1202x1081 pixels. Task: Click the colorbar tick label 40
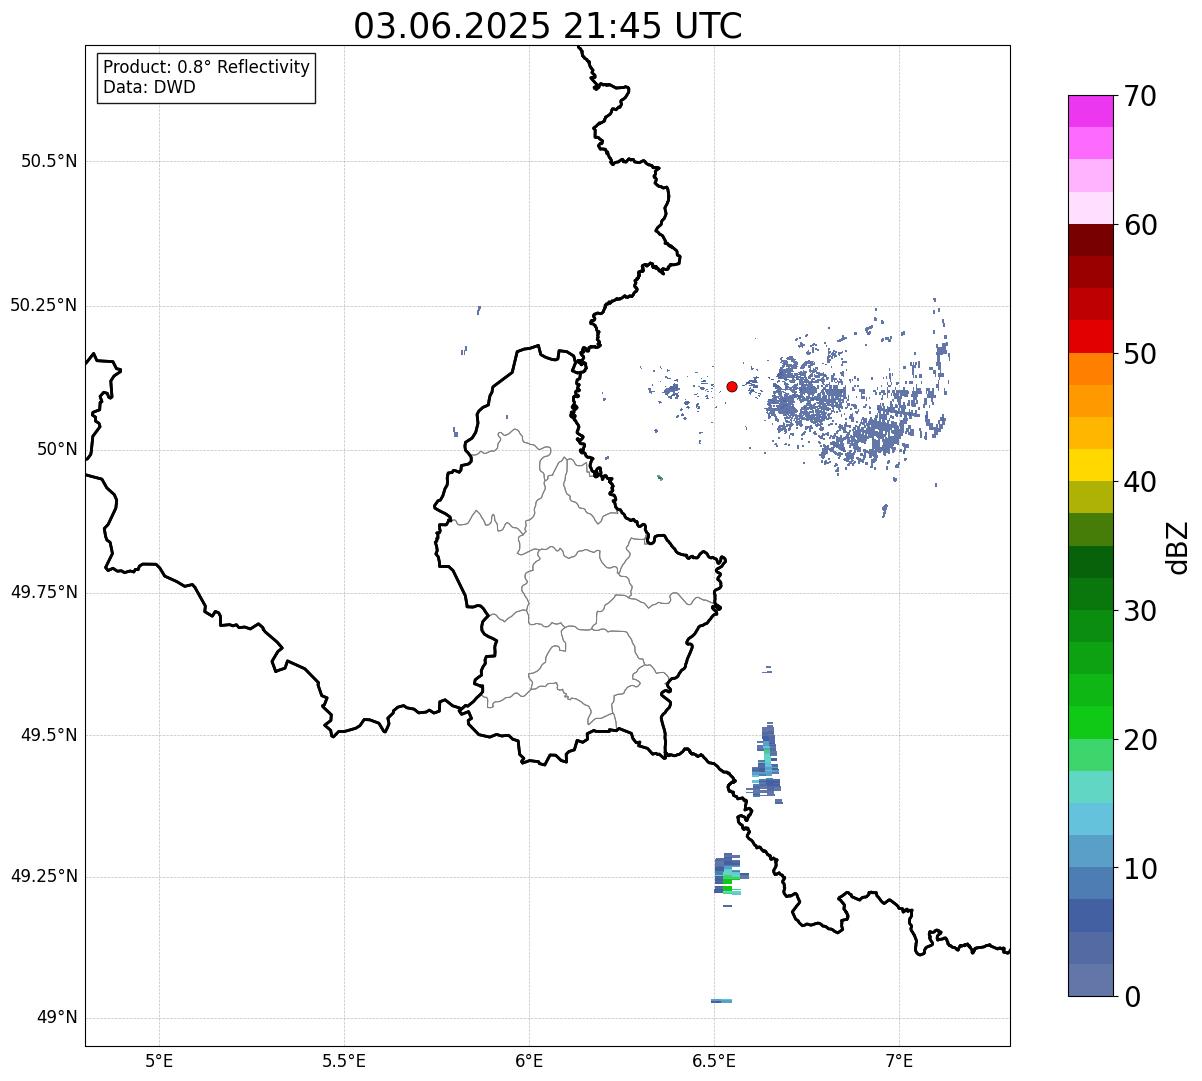(1140, 482)
